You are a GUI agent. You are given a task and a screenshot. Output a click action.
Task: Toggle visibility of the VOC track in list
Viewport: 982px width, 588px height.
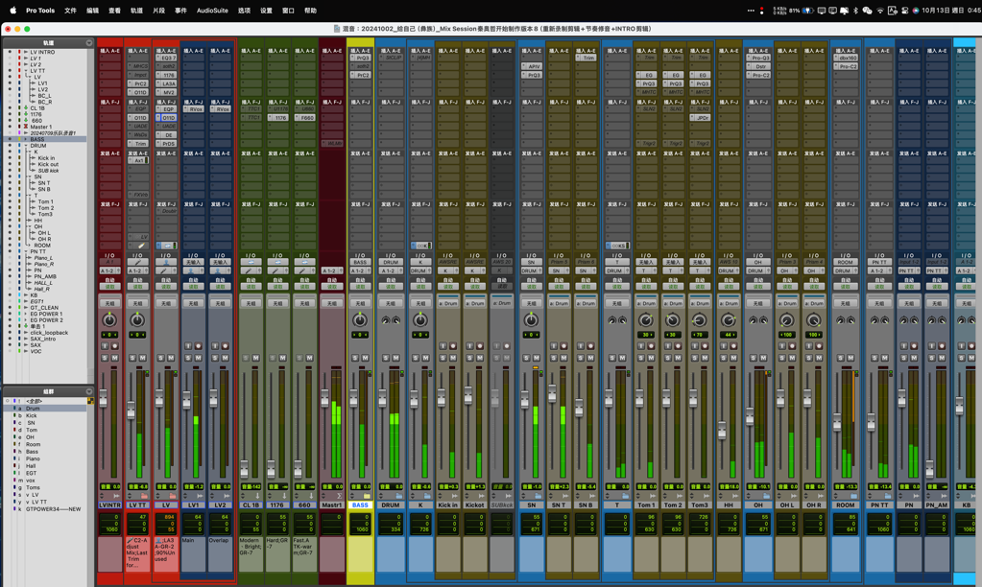[x=10, y=351]
